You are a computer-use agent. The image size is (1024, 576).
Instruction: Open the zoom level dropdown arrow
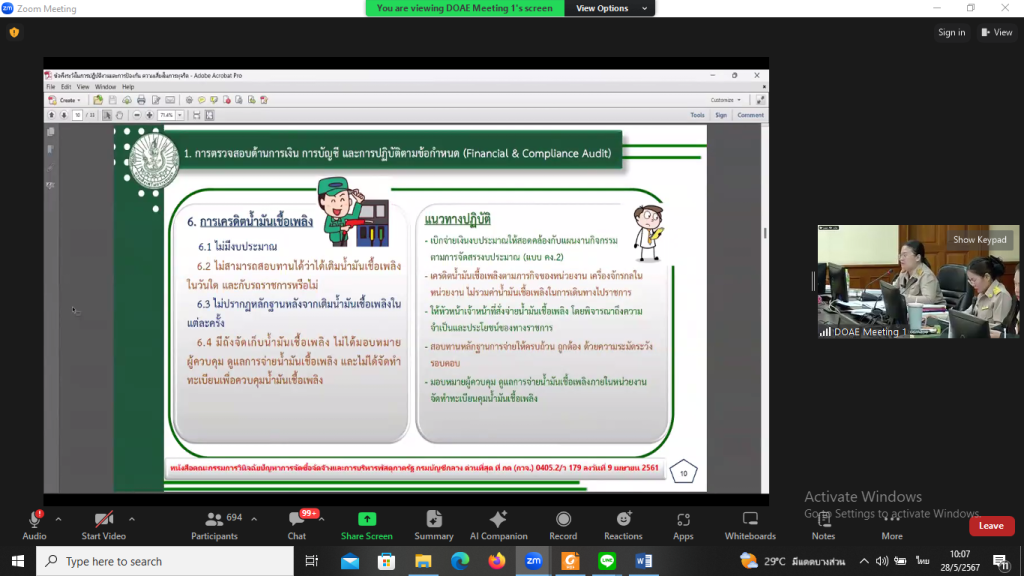click(180, 115)
